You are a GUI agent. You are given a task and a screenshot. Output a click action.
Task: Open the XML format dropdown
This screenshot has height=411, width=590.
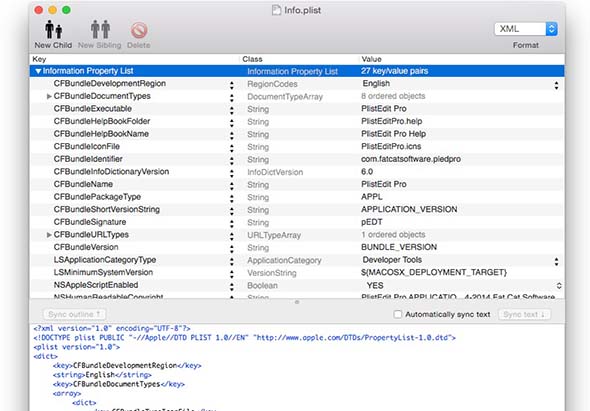pos(526,29)
